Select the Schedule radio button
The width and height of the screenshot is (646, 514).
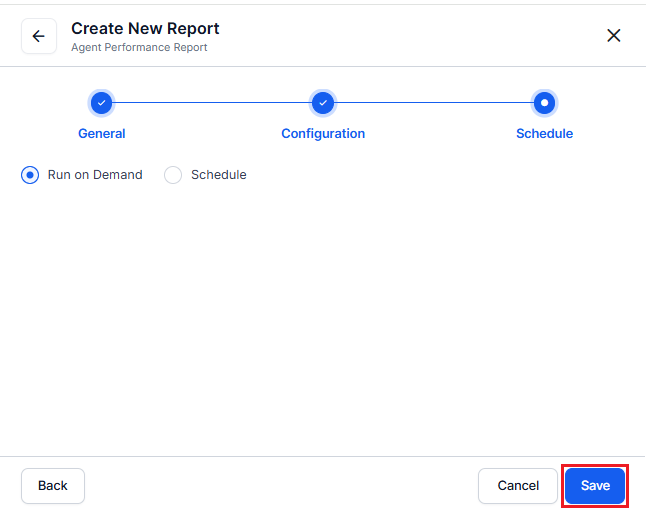173,175
